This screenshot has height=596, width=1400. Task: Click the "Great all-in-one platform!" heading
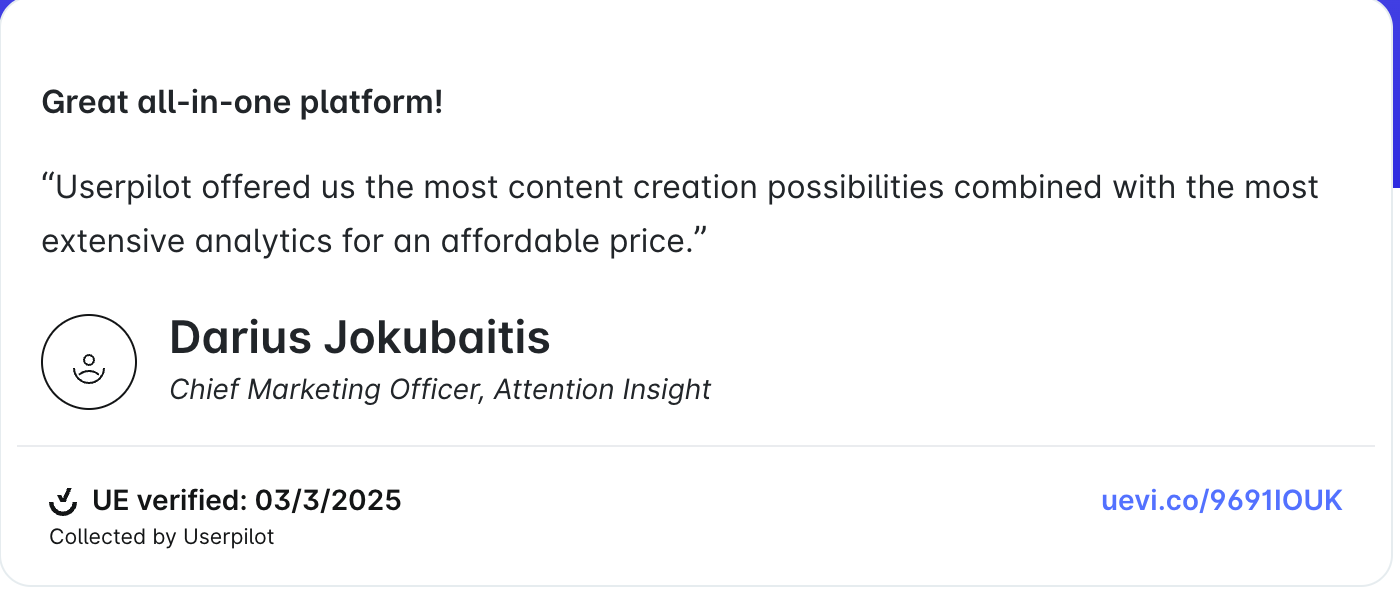pos(242,102)
